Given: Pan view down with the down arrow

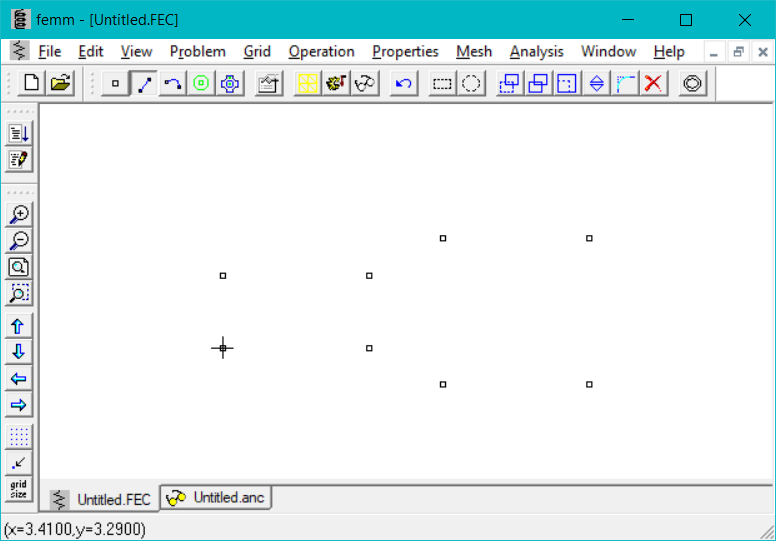Looking at the screenshot, I should pyautogui.click(x=19, y=352).
